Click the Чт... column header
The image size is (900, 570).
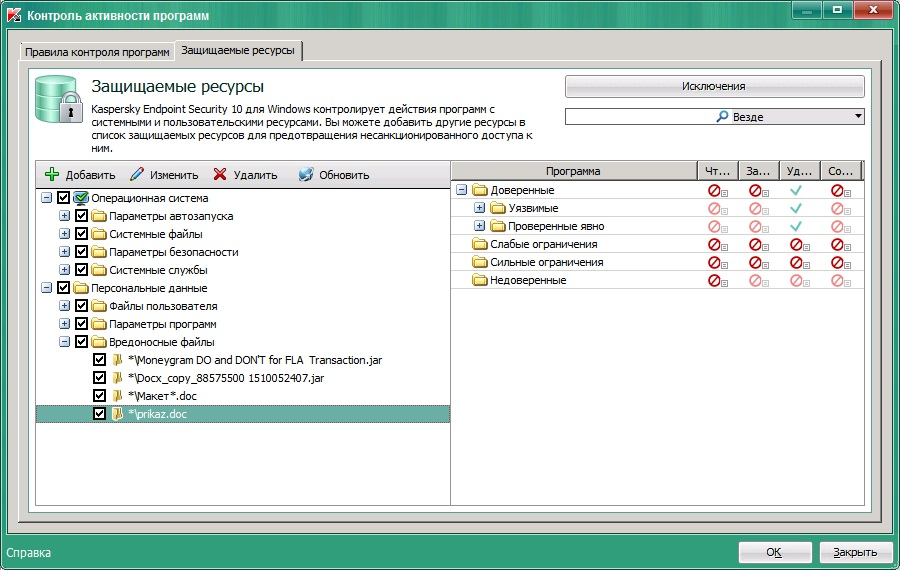717,171
